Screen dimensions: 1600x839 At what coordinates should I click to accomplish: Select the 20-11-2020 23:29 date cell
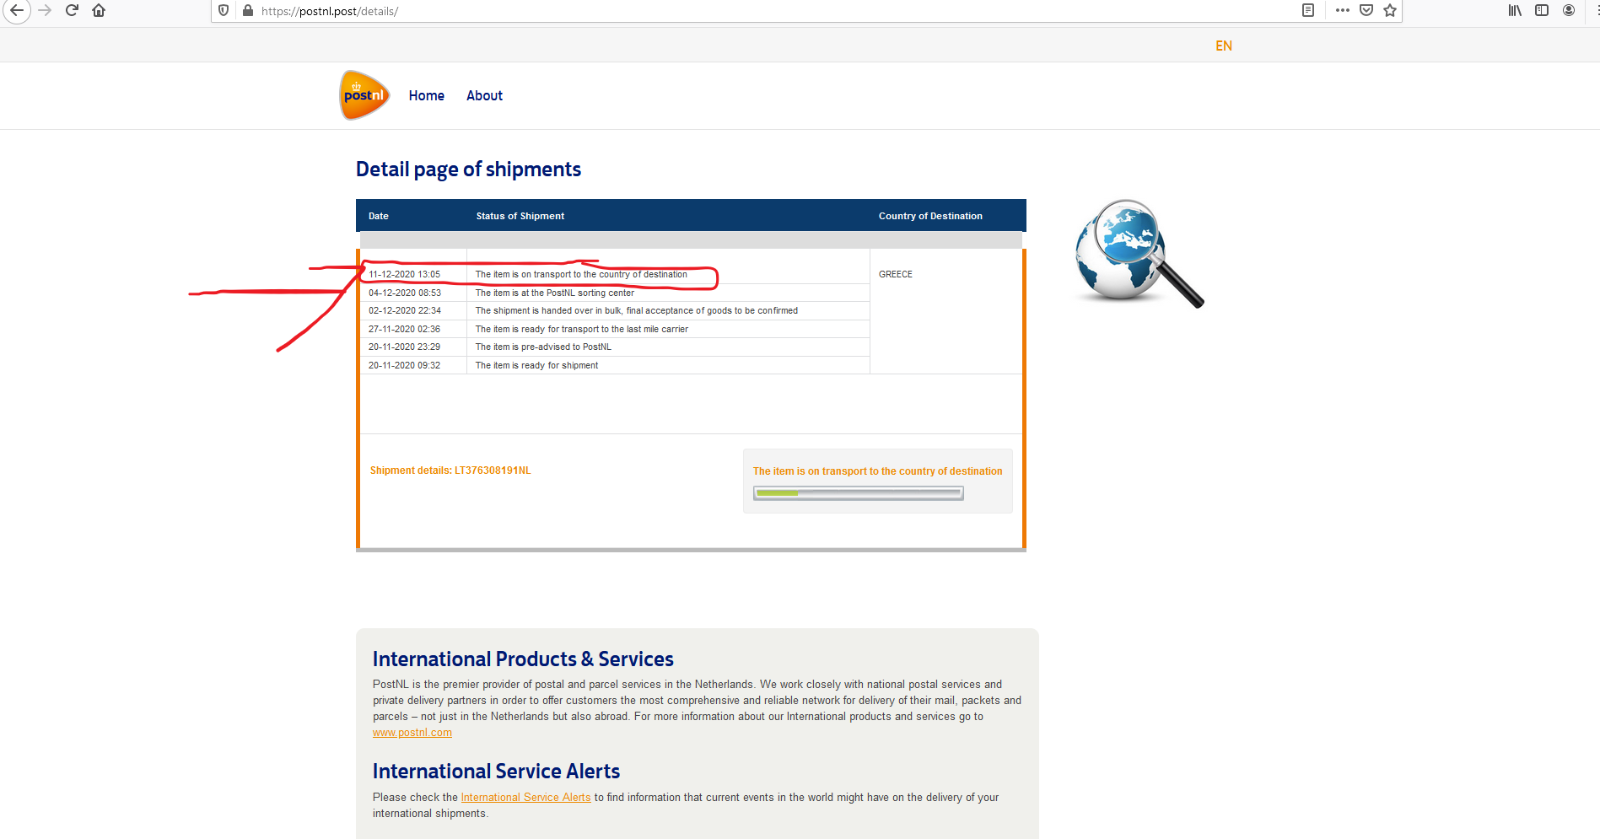pos(404,347)
